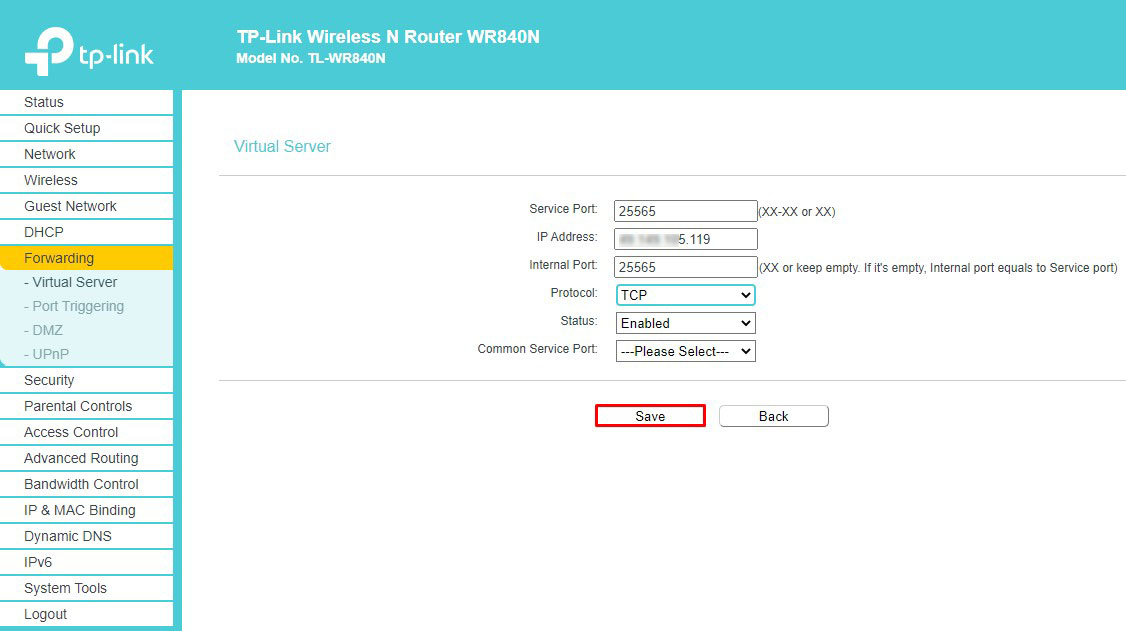Click the (XX-XX or XX) hint
This screenshot has width=1126, height=631.
(797, 212)
